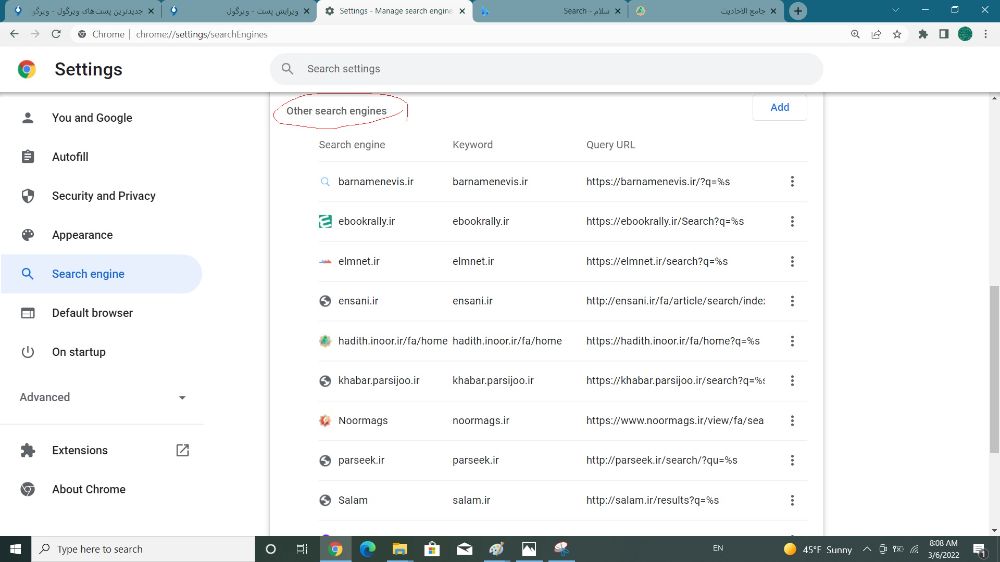1000x562 pixels.
Task: Share this page icon in address bar
Action: point(876,34)
